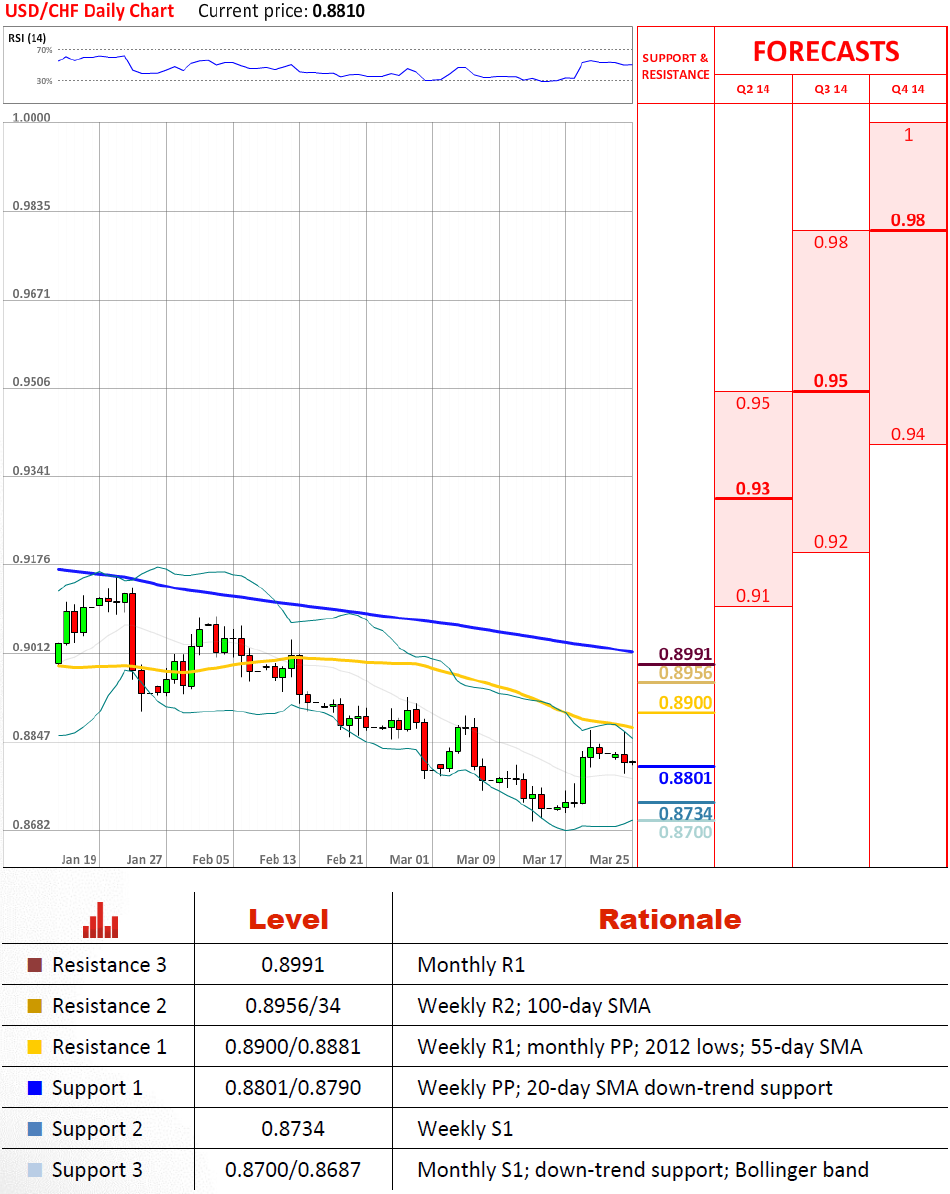Click the 'Weekly S1' rationale text
This screenshot has width=950, height=1194.
tap(465, 1129)
